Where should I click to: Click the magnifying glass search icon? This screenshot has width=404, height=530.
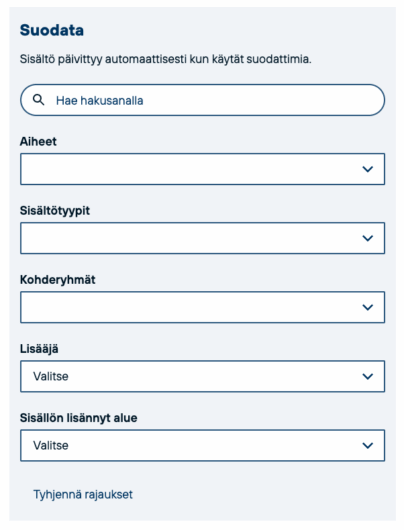[x=39, y=100]
